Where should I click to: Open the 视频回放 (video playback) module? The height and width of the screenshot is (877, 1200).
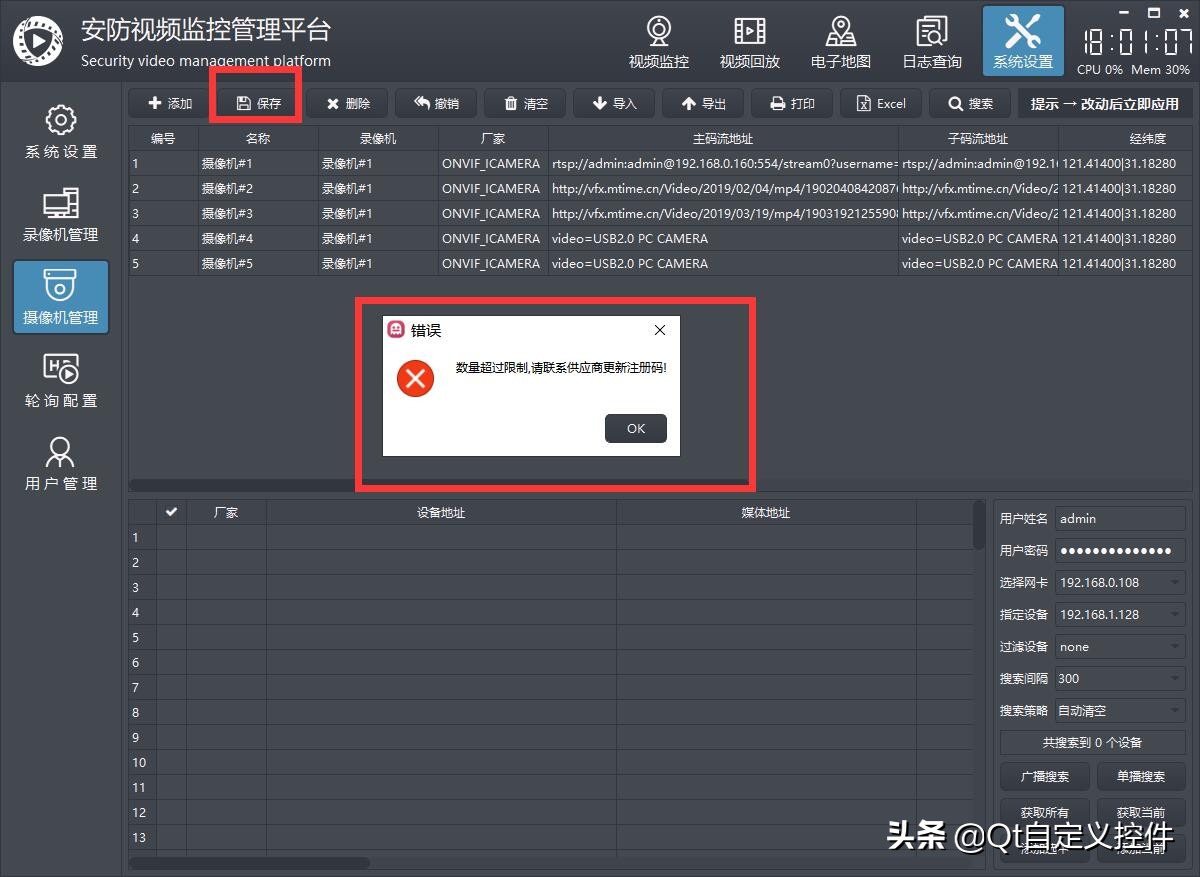pyautogui.click(x=749, y=42)
